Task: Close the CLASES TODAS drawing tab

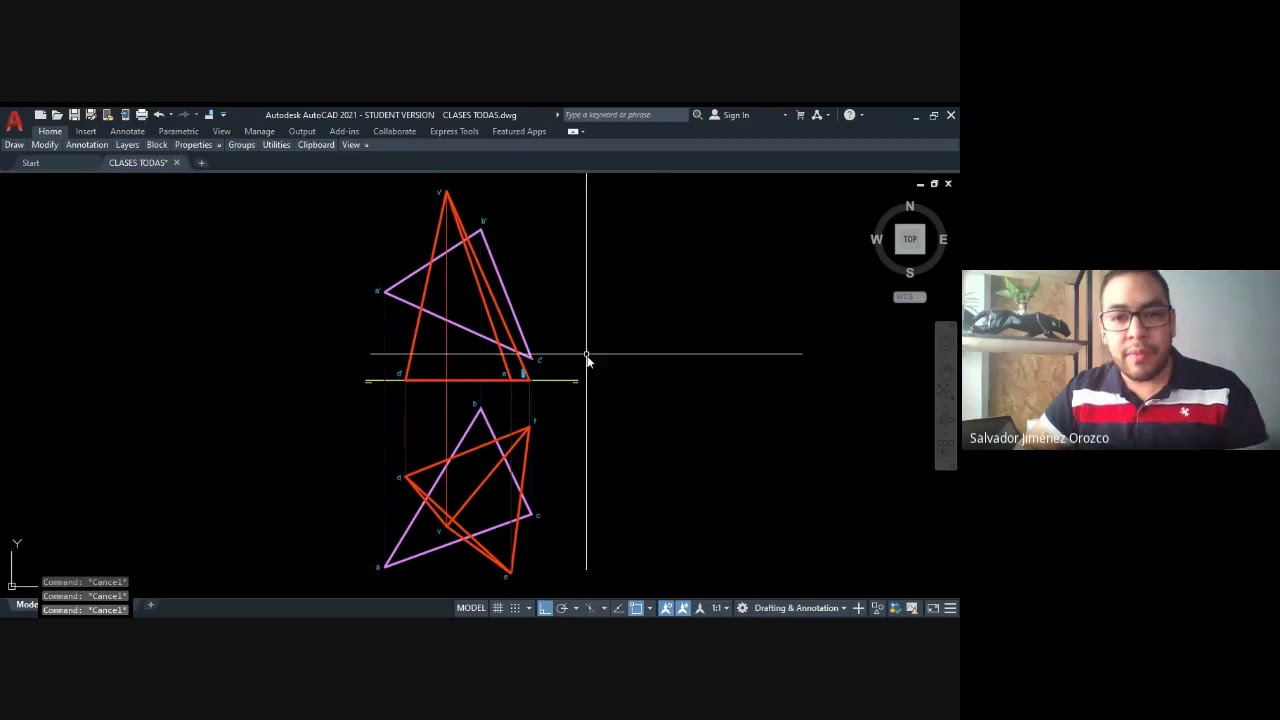Action: tap(177, 163)
